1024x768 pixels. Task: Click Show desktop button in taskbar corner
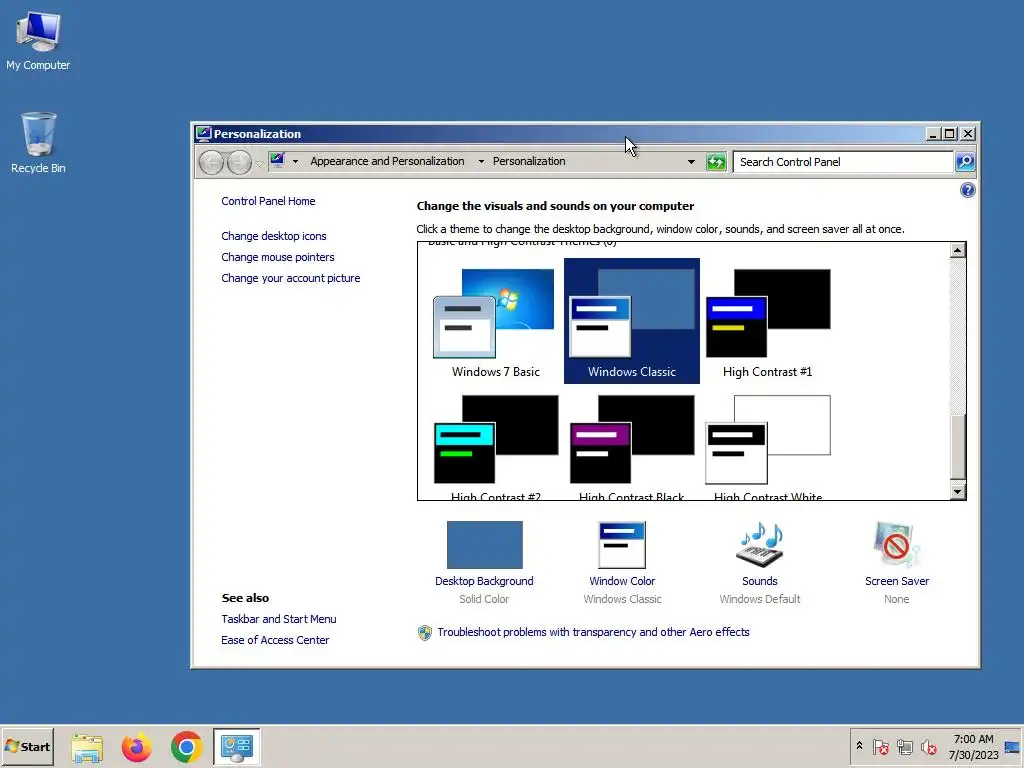point(1014,747)
